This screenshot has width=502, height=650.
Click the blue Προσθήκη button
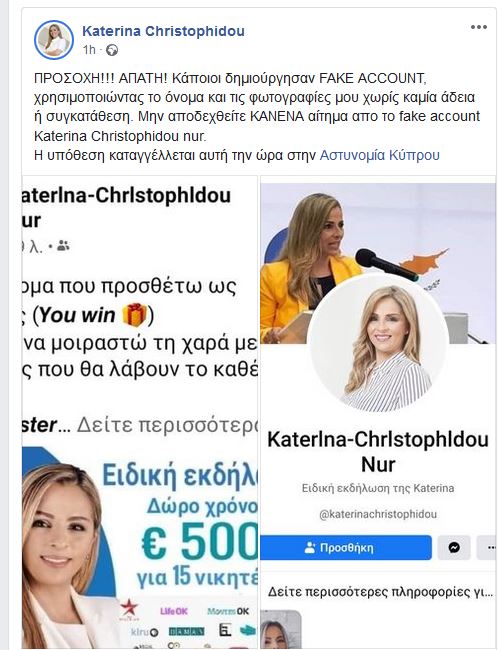[x=346, y=548]
